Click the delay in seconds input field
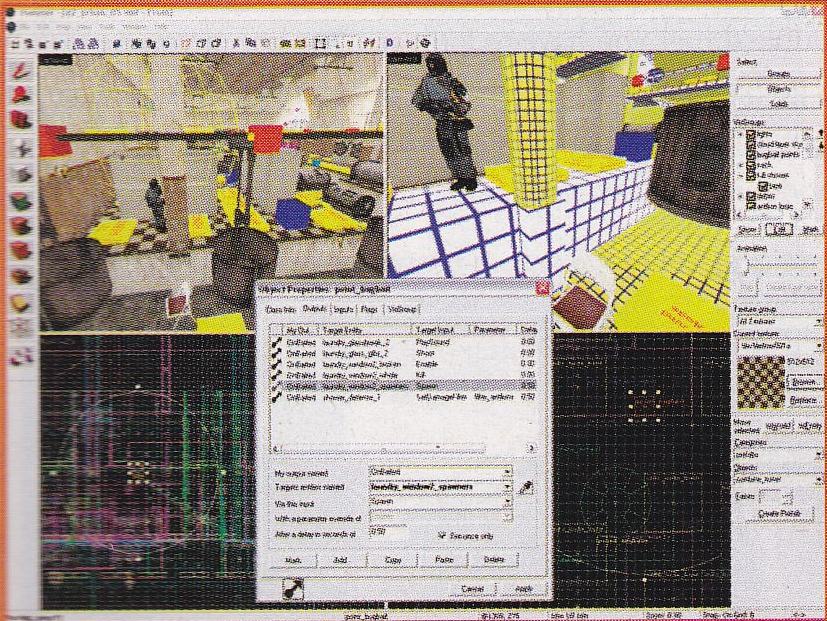This screenshot has width=827, height=621. [x=388, y=533]
